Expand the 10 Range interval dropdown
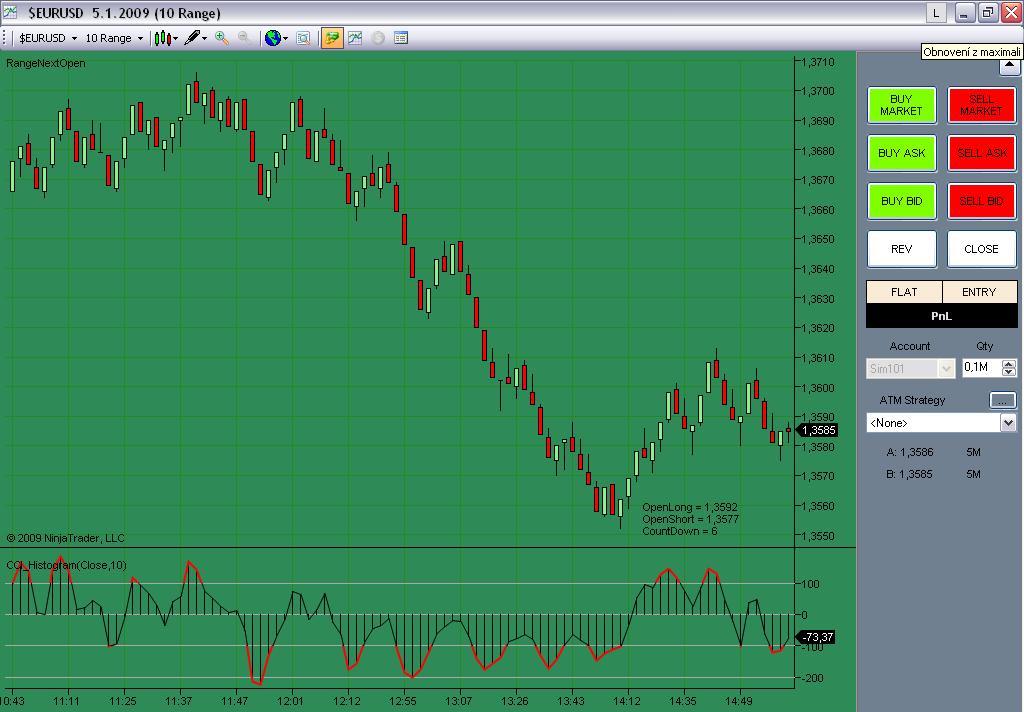 coord(114,38)
